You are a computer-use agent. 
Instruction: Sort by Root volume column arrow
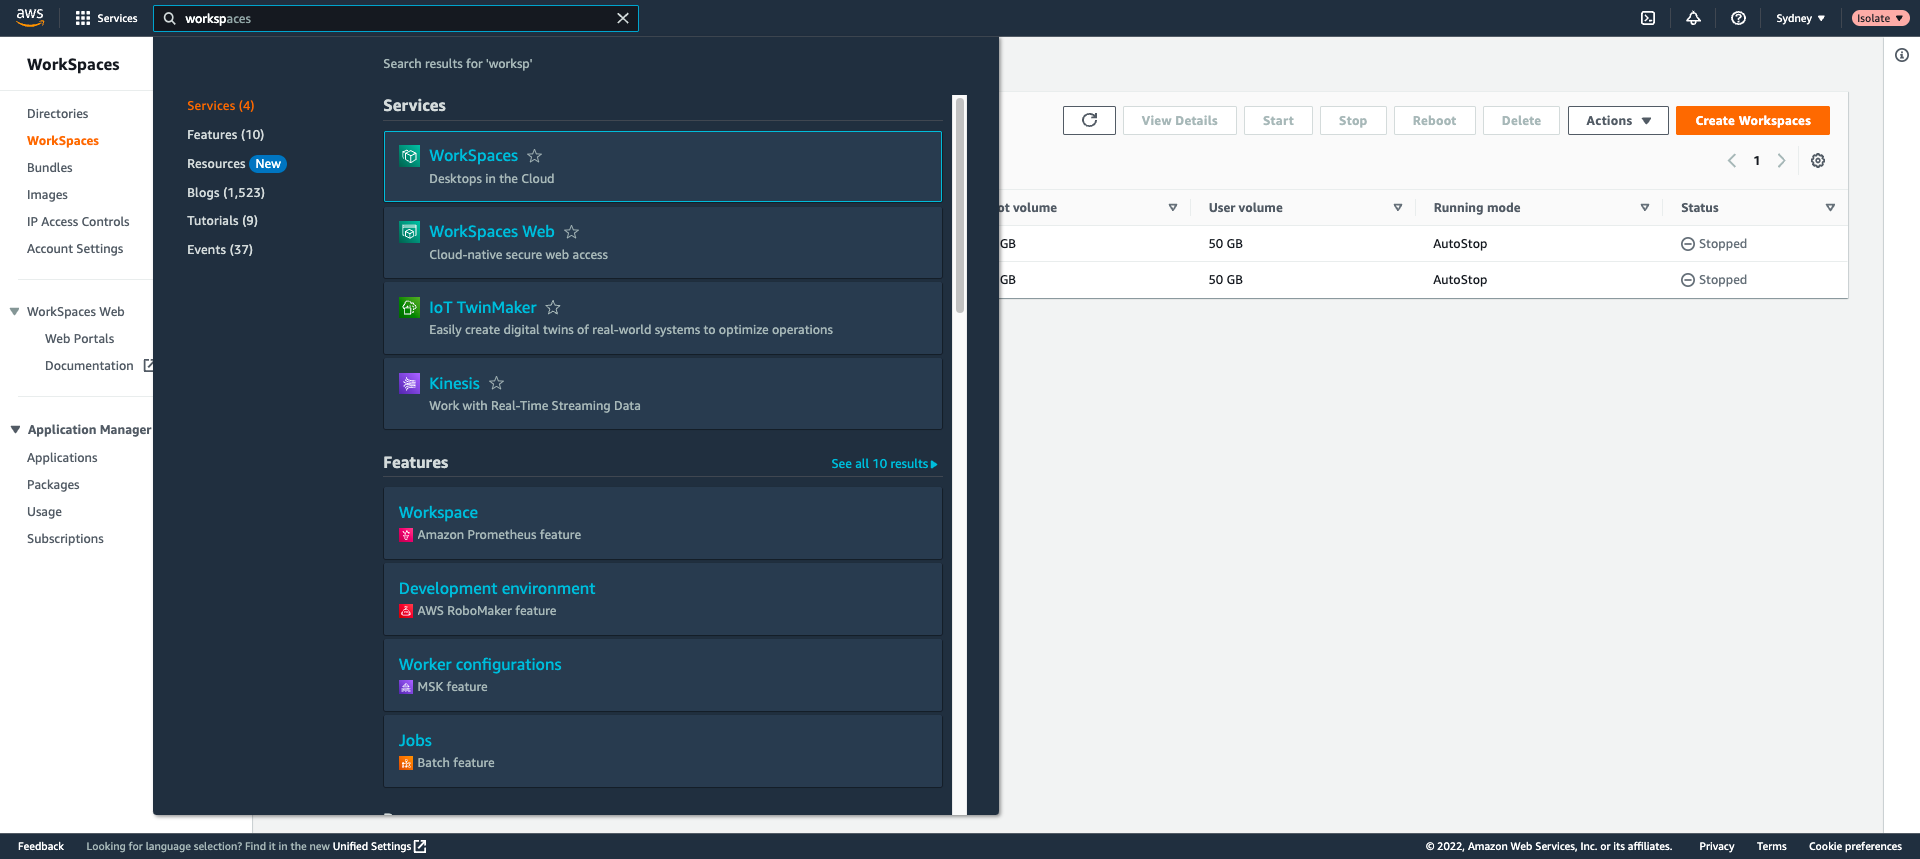pyautogui.click(x=1173, y=208)
